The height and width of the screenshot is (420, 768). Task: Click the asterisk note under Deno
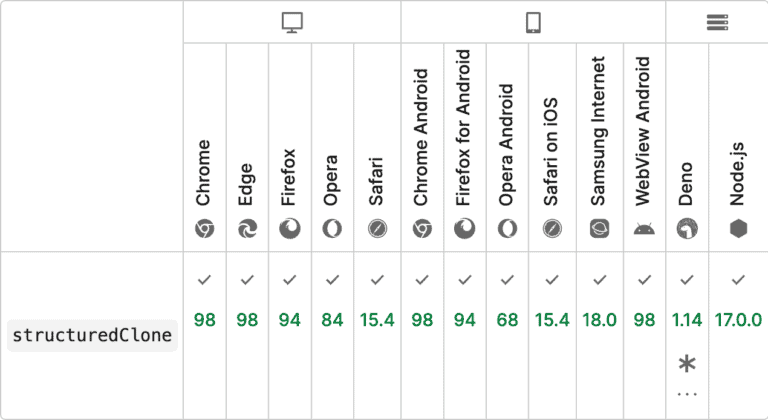pyautogui.click(x=687, y=364)
